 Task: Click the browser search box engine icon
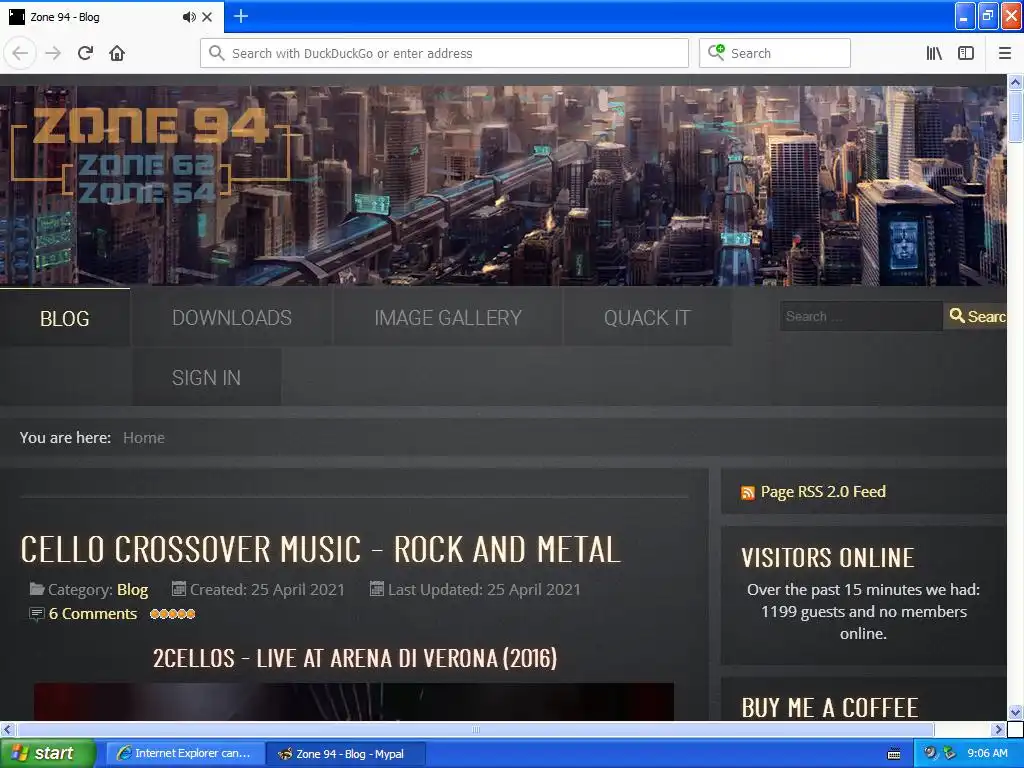coord(716,52)
